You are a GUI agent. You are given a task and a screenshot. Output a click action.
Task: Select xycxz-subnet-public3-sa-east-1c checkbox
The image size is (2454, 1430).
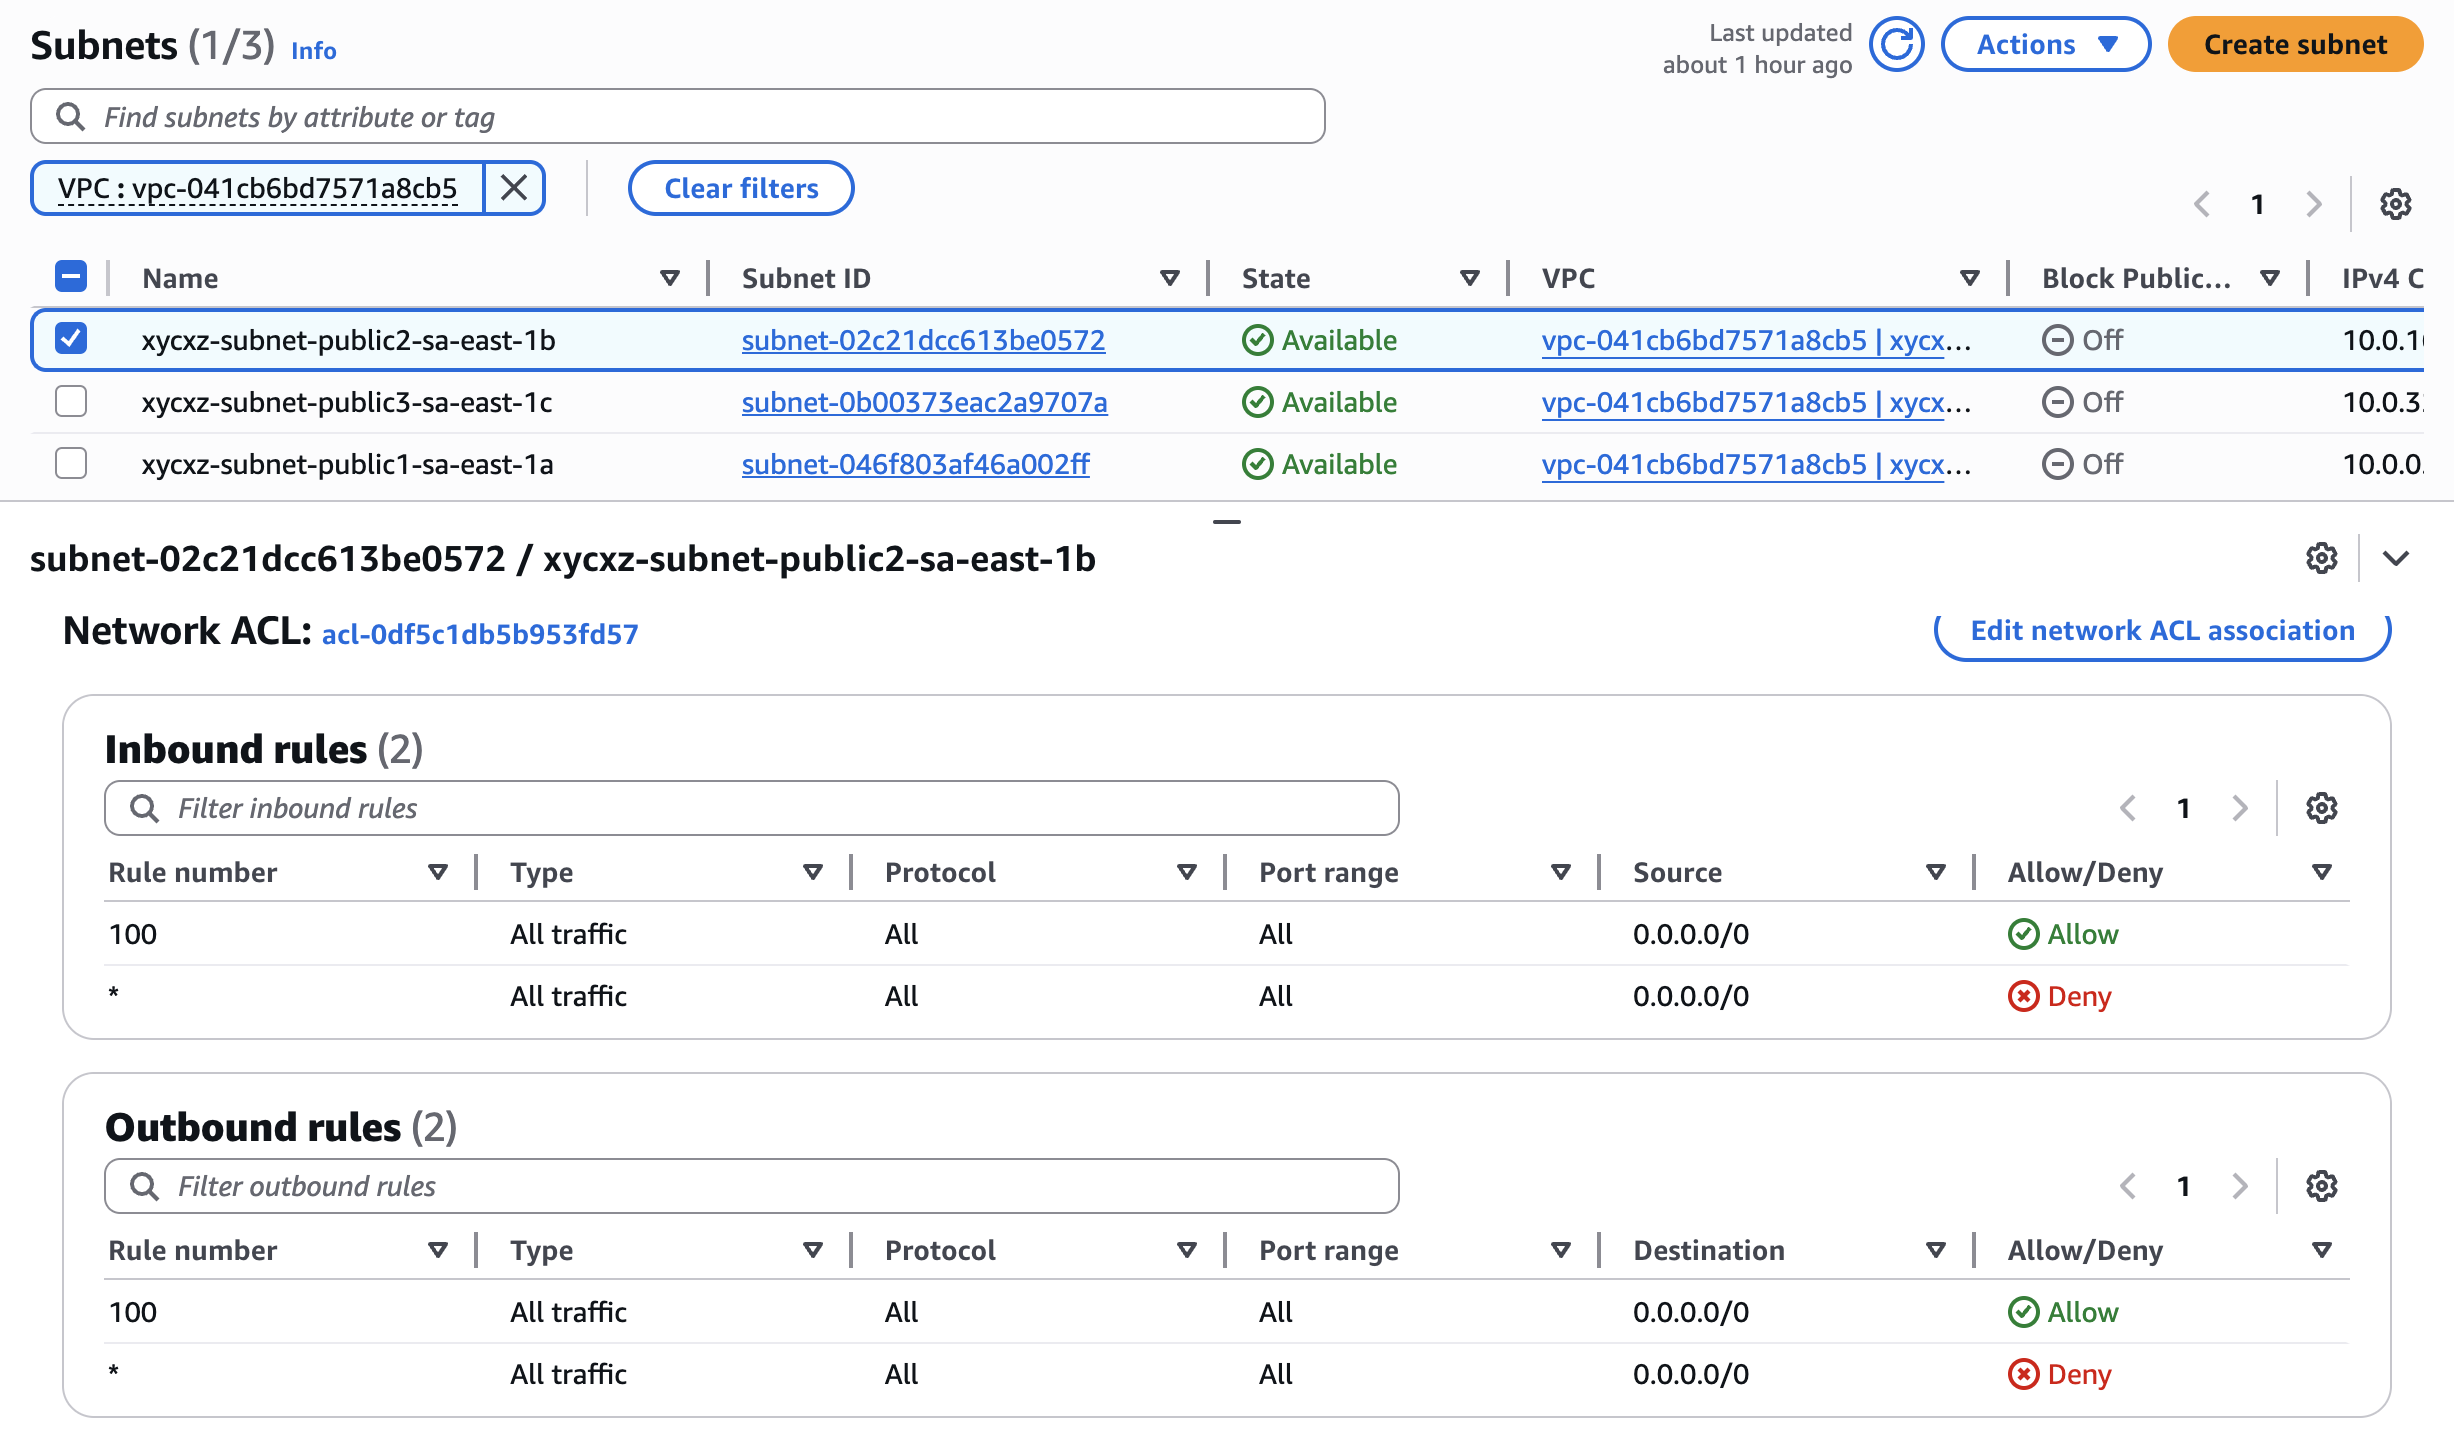tap(71, 401)
